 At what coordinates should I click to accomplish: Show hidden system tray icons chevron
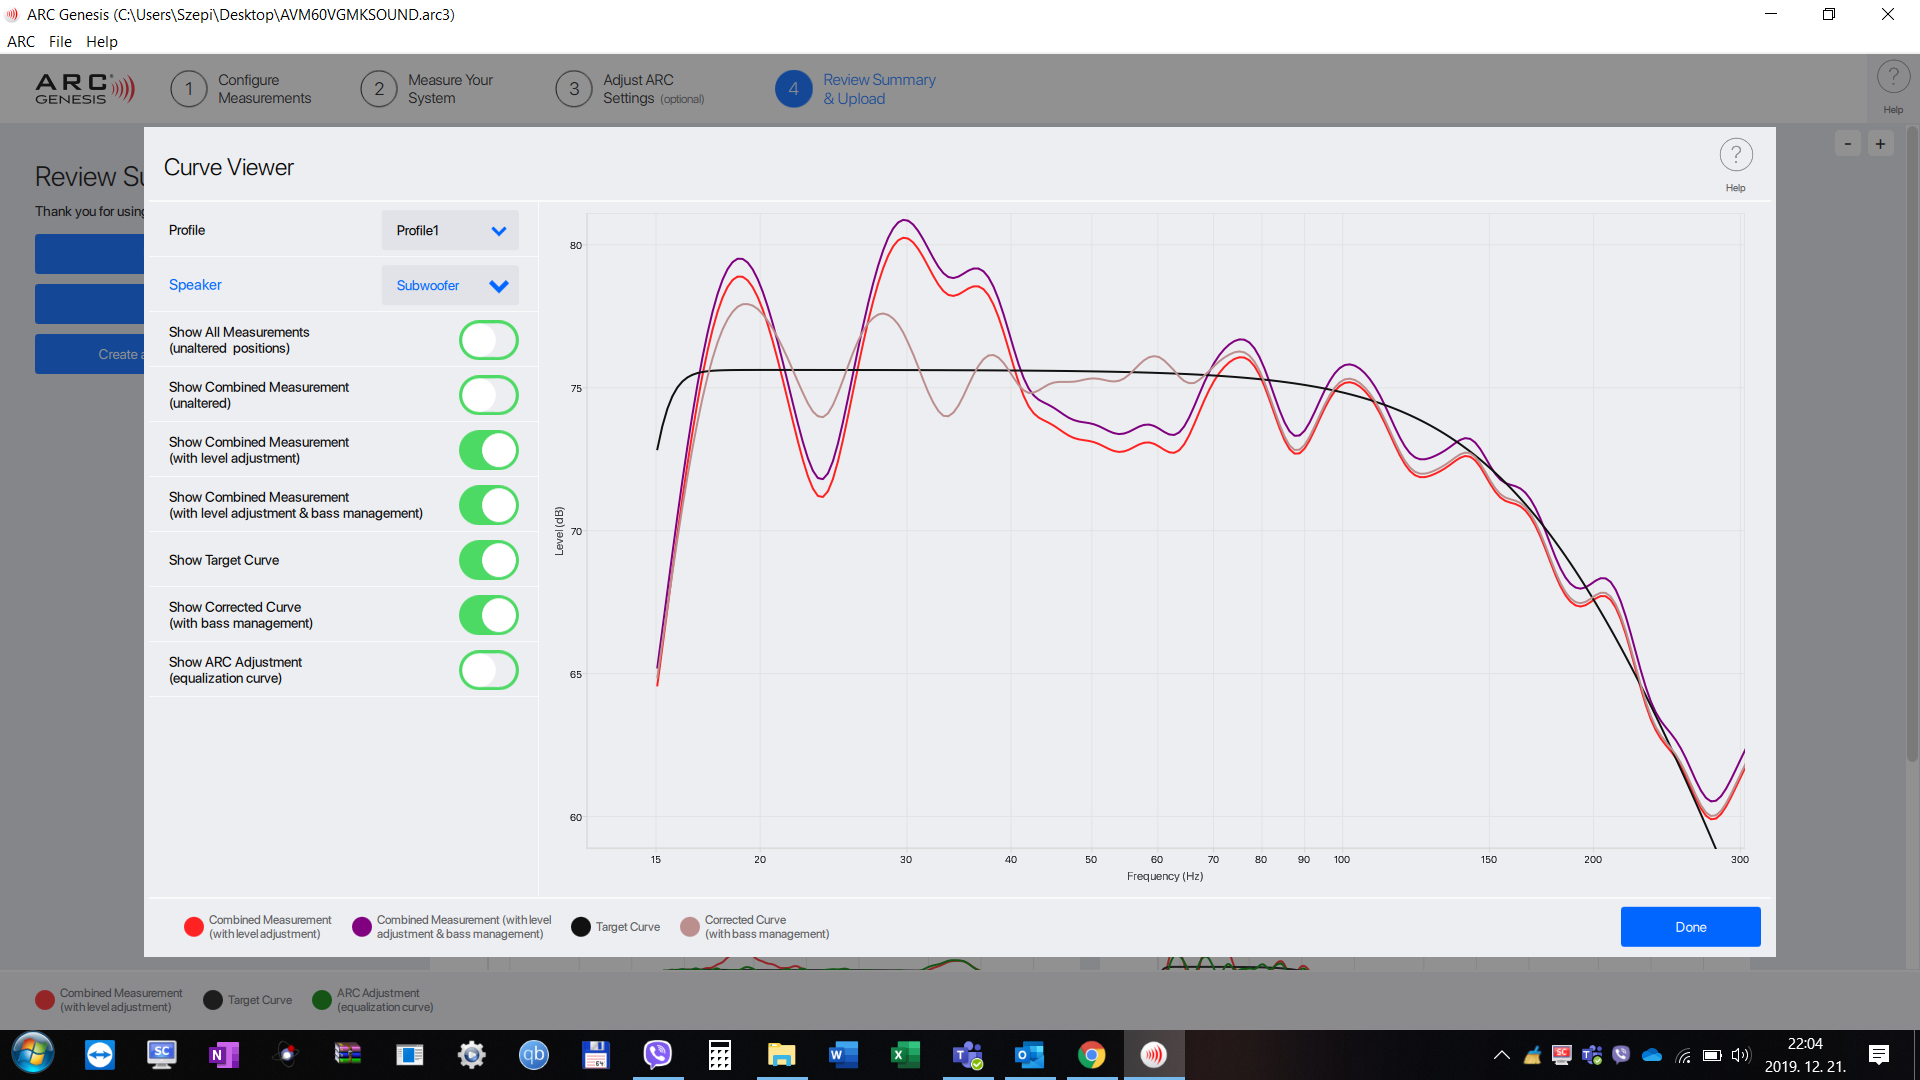1501,1055
